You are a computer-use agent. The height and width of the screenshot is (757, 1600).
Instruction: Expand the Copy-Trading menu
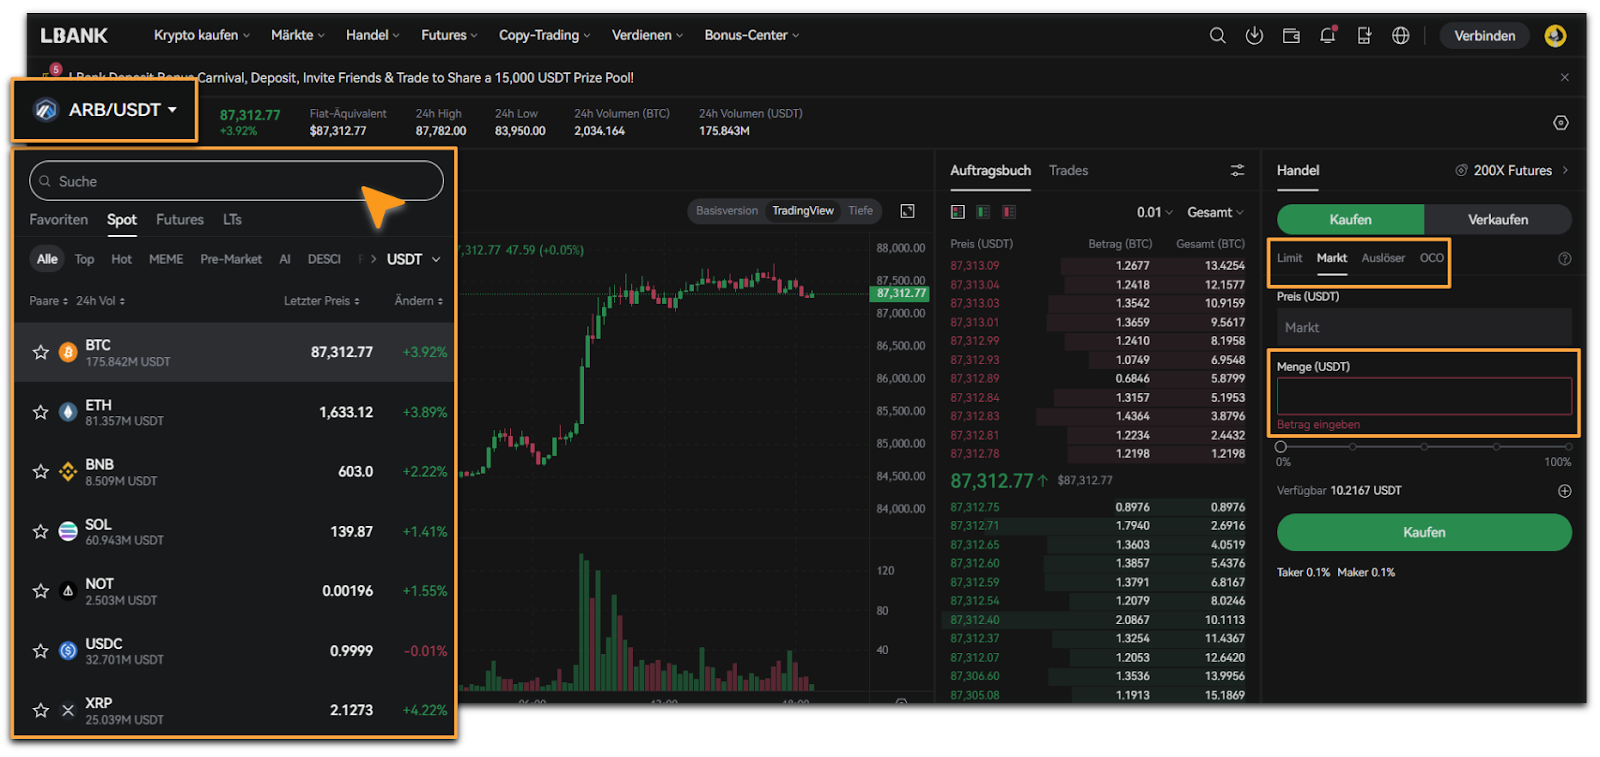point(545,35)
